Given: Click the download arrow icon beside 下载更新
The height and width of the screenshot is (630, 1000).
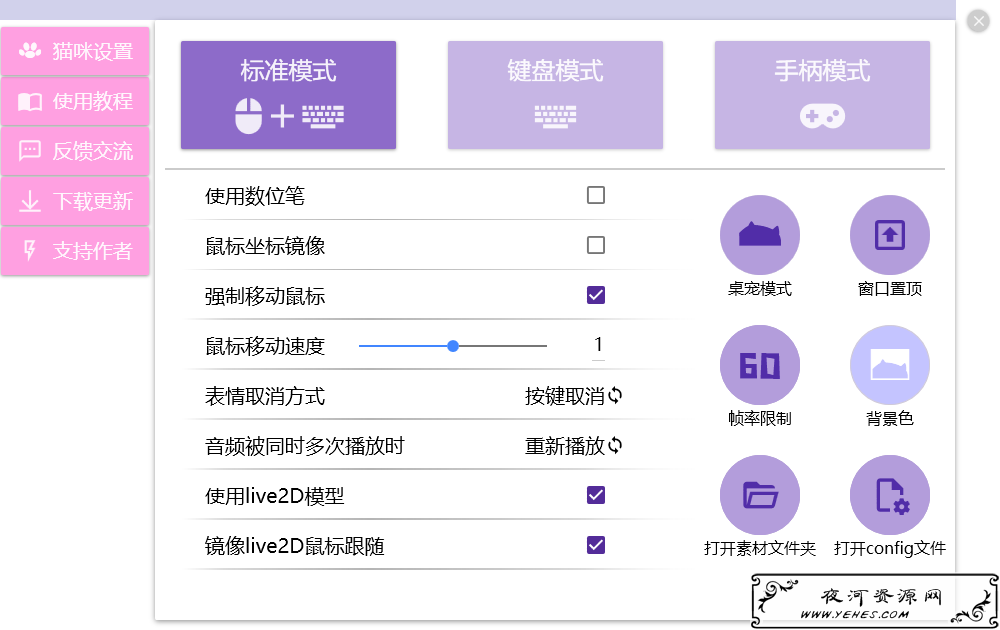Looking at the screenshot, I should (x=30, y=201).
